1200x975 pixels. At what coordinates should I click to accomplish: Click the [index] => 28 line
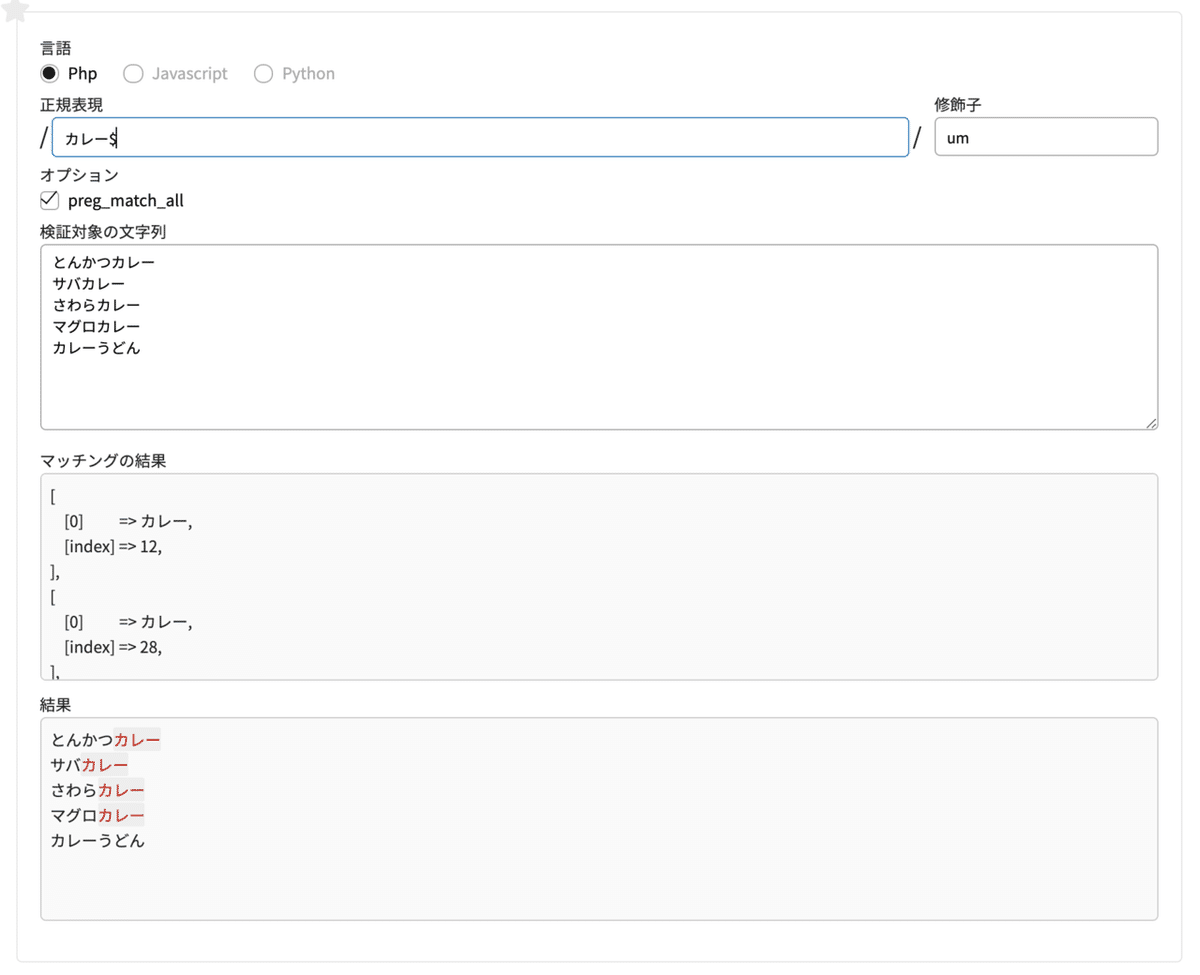tap(113, 647)
